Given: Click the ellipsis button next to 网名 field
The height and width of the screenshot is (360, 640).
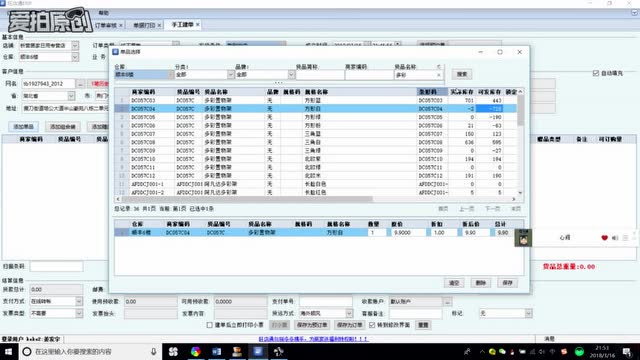Looking at the screenshot, I should coord(80,84).
